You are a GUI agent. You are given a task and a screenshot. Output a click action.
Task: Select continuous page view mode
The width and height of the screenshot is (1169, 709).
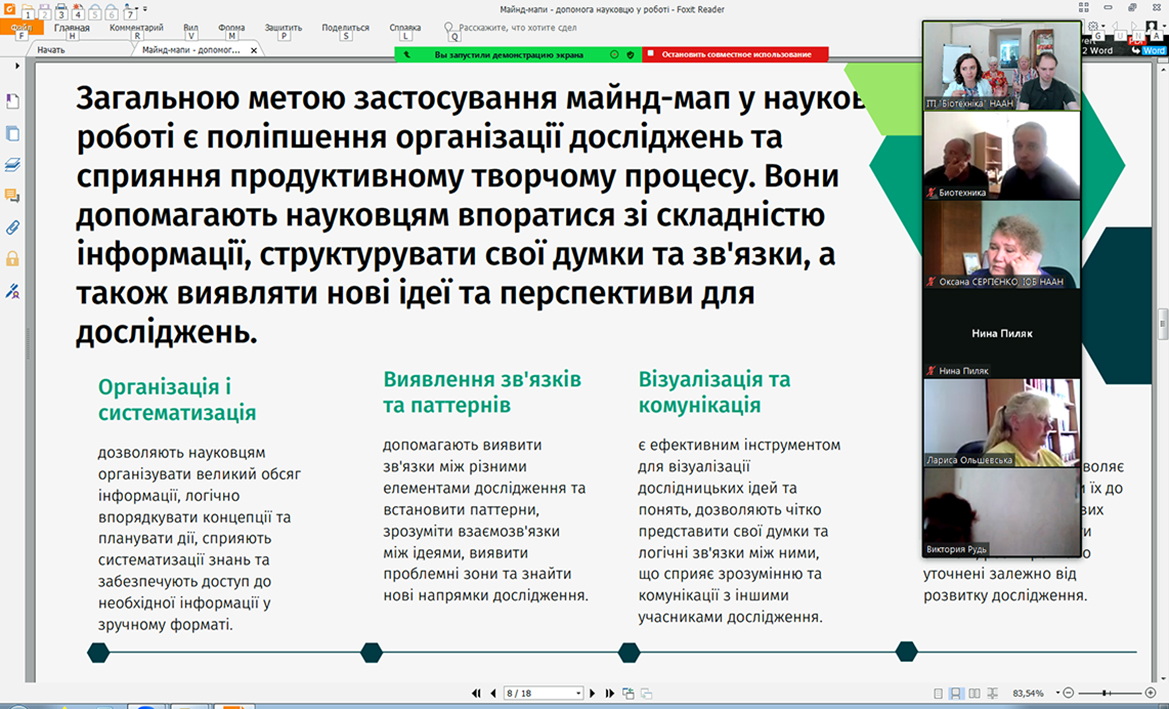coord(955,693)
